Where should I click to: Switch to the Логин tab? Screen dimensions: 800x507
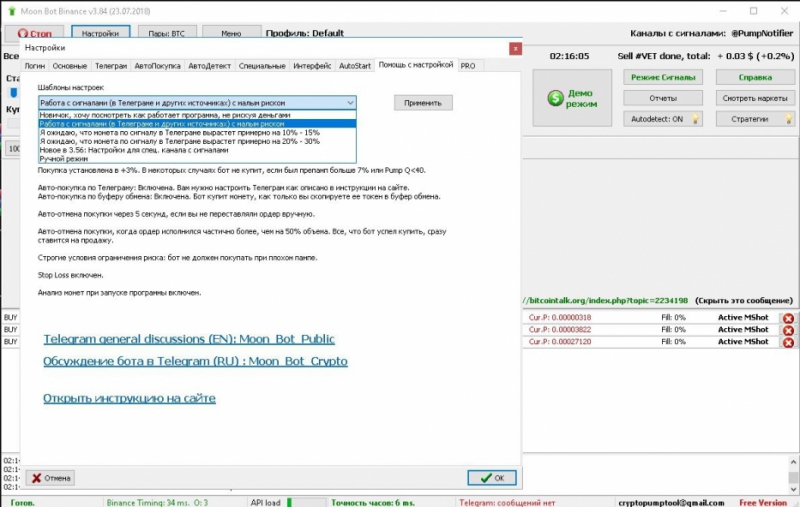point(35,66)
